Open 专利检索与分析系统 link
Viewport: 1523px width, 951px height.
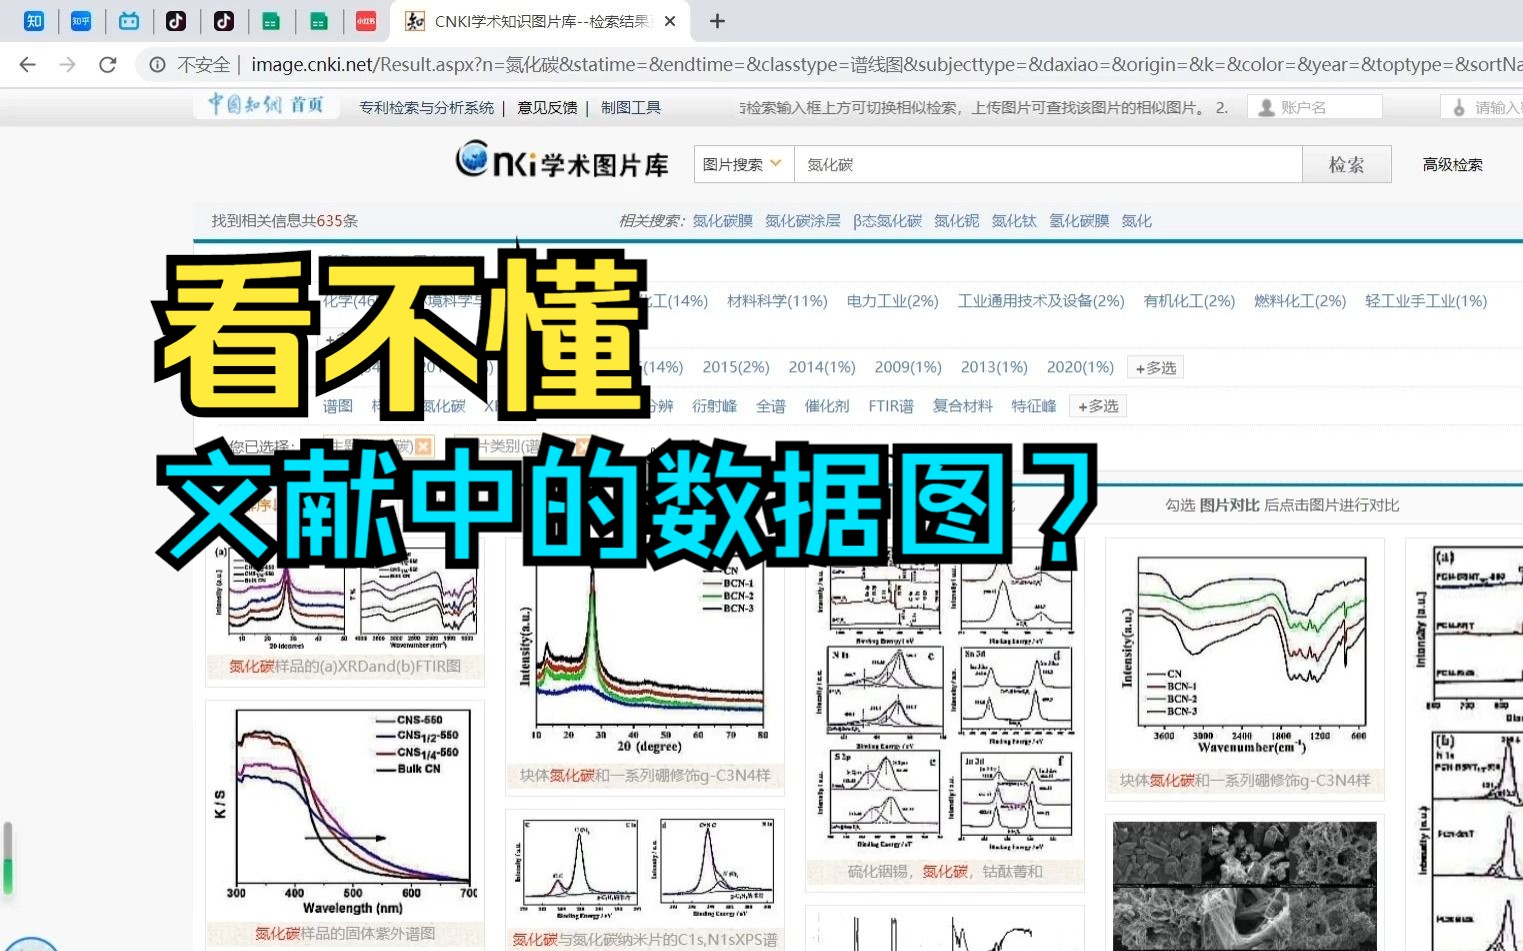[427, 108]
